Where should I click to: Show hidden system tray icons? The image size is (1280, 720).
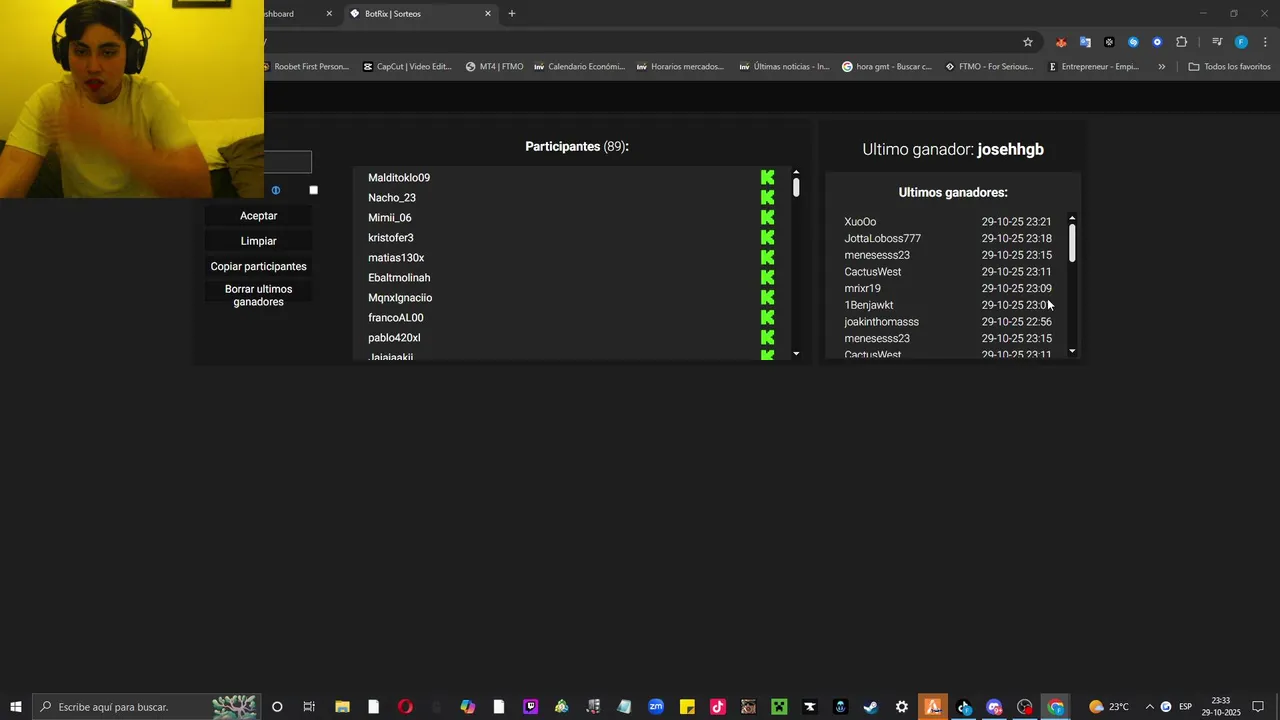1149,707
